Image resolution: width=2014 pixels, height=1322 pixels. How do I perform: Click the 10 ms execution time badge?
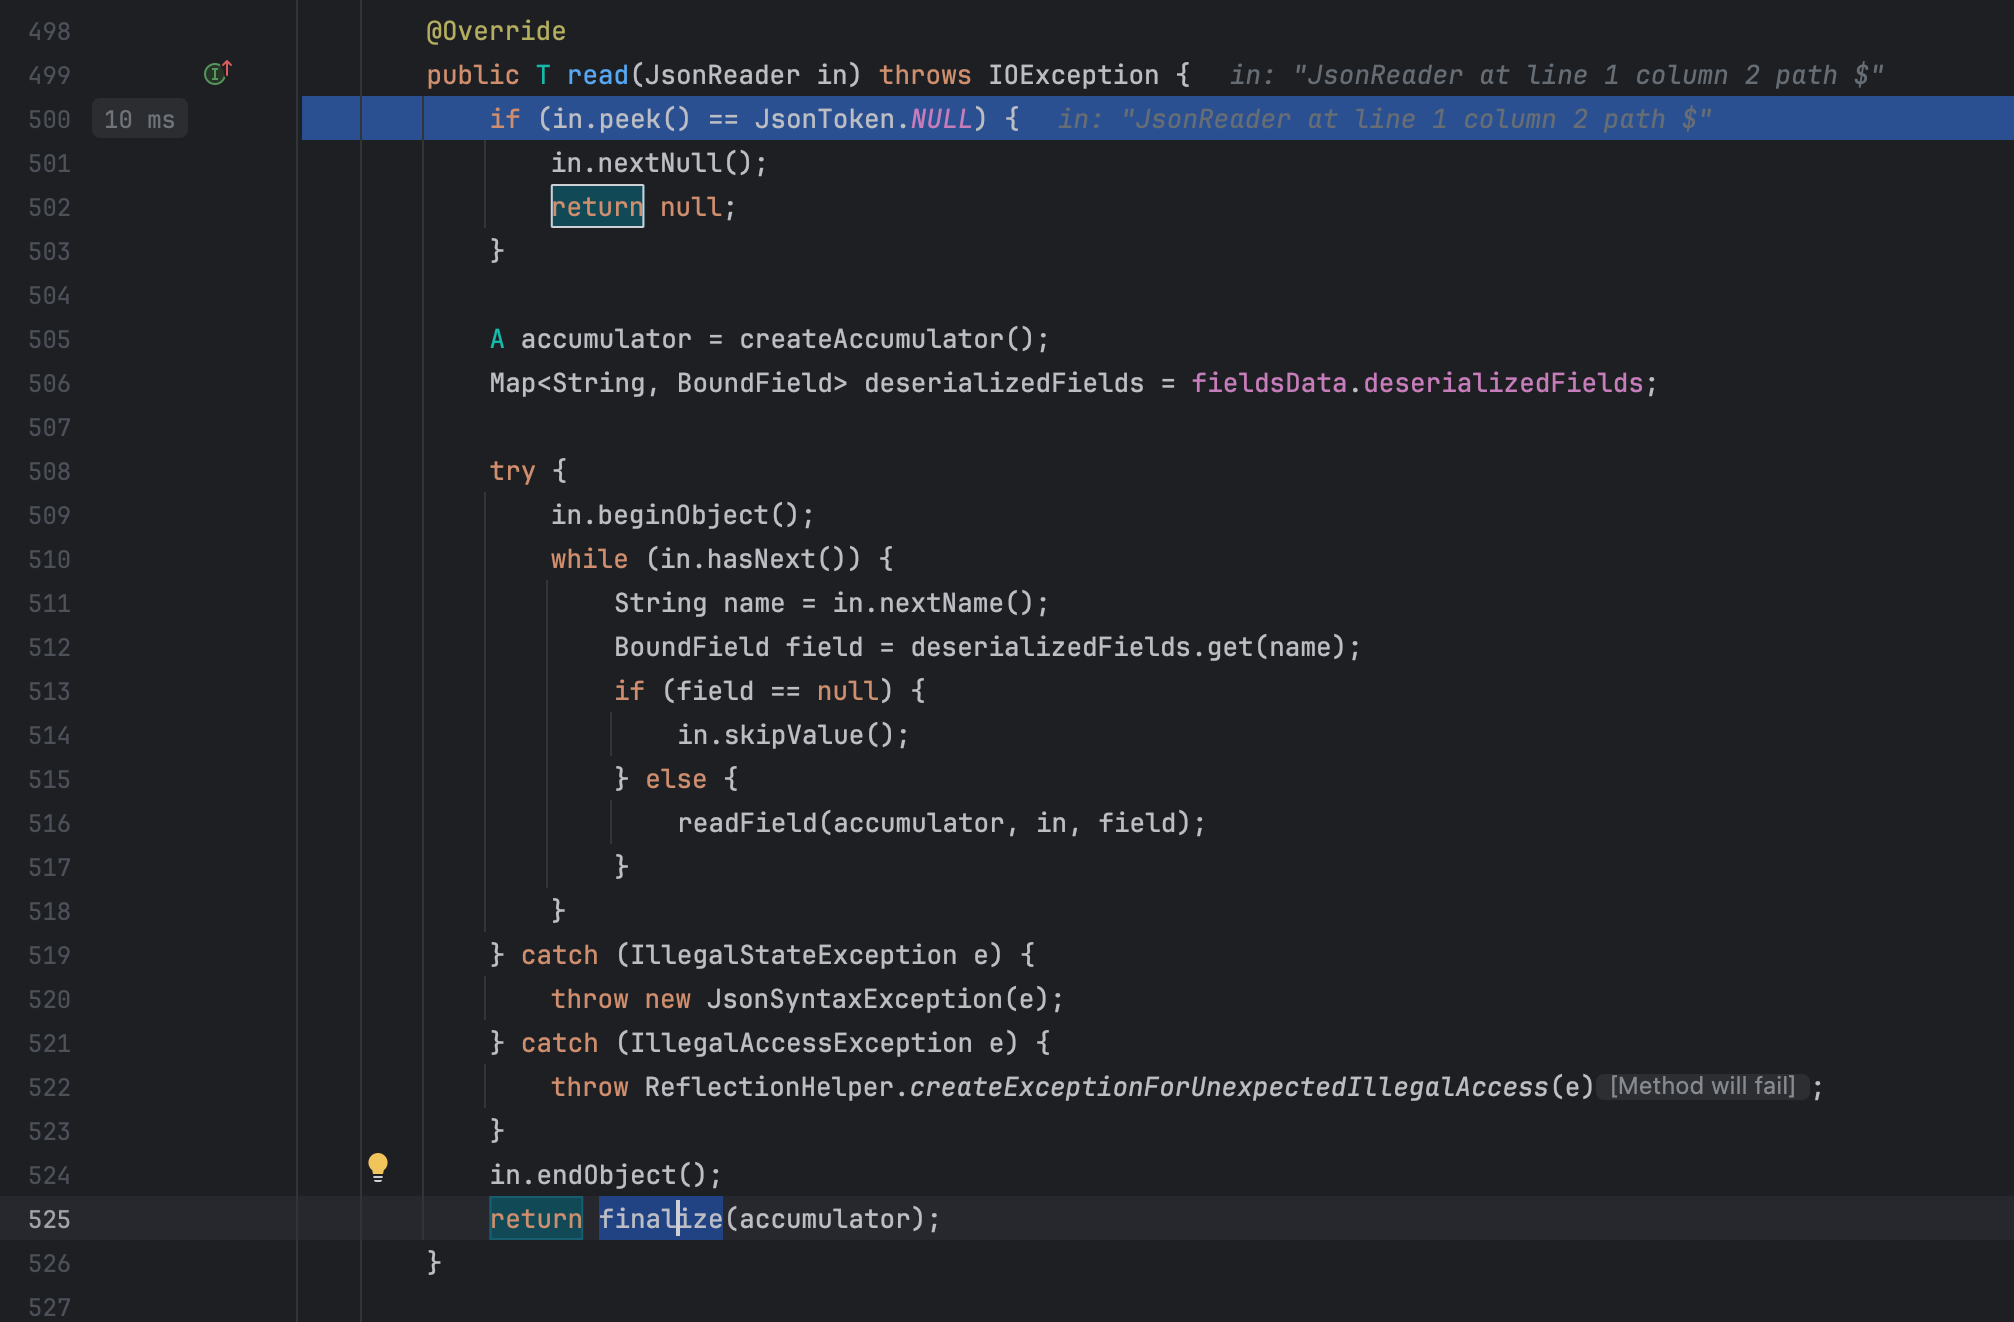point(140,120)
